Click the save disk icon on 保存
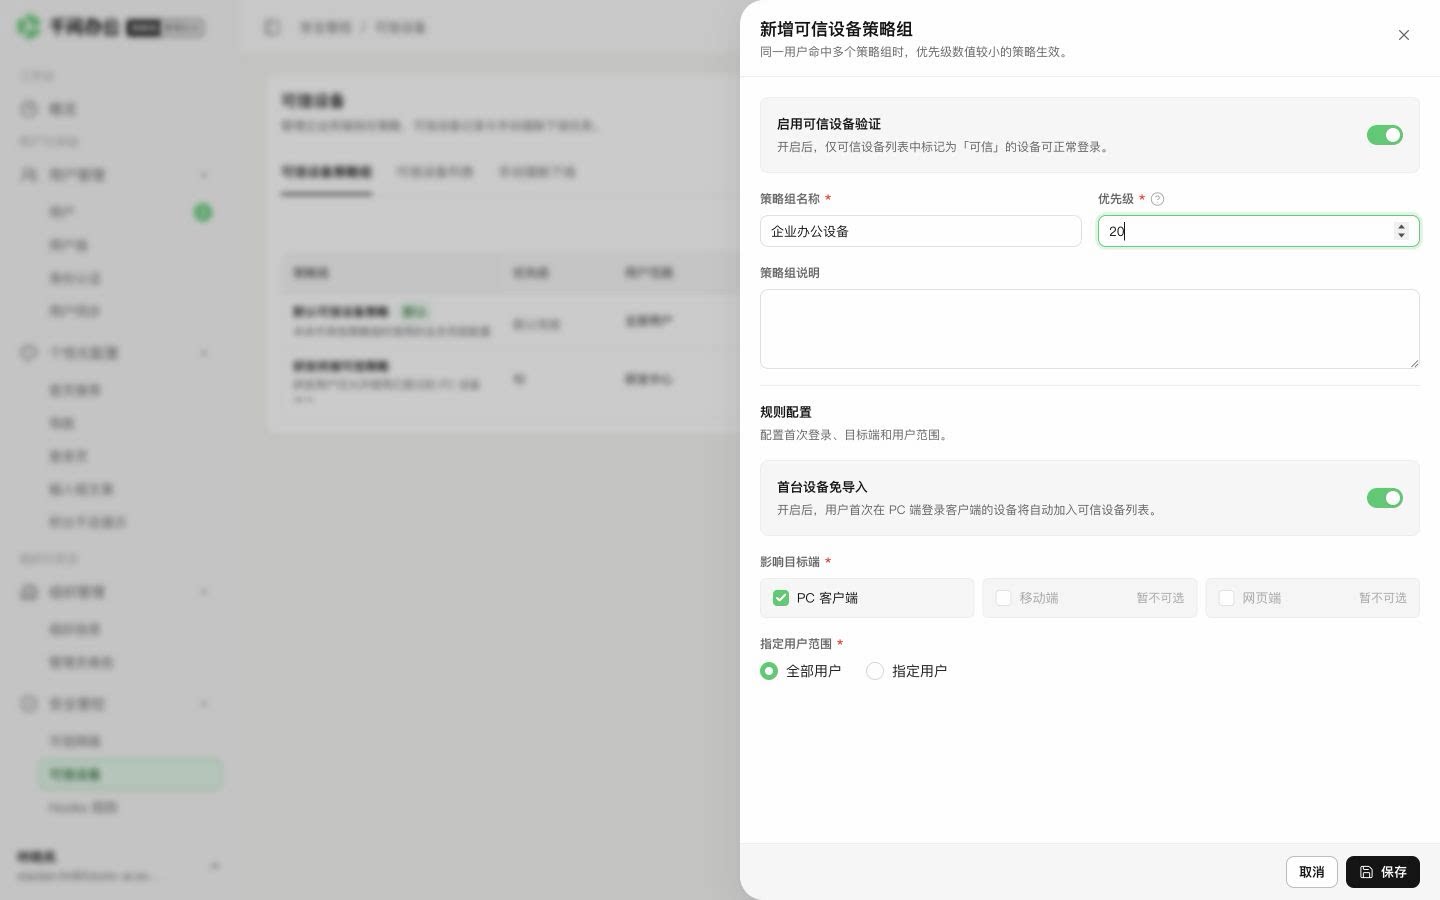Viewport: 1440px width, 900px height. pos(1367,872)
